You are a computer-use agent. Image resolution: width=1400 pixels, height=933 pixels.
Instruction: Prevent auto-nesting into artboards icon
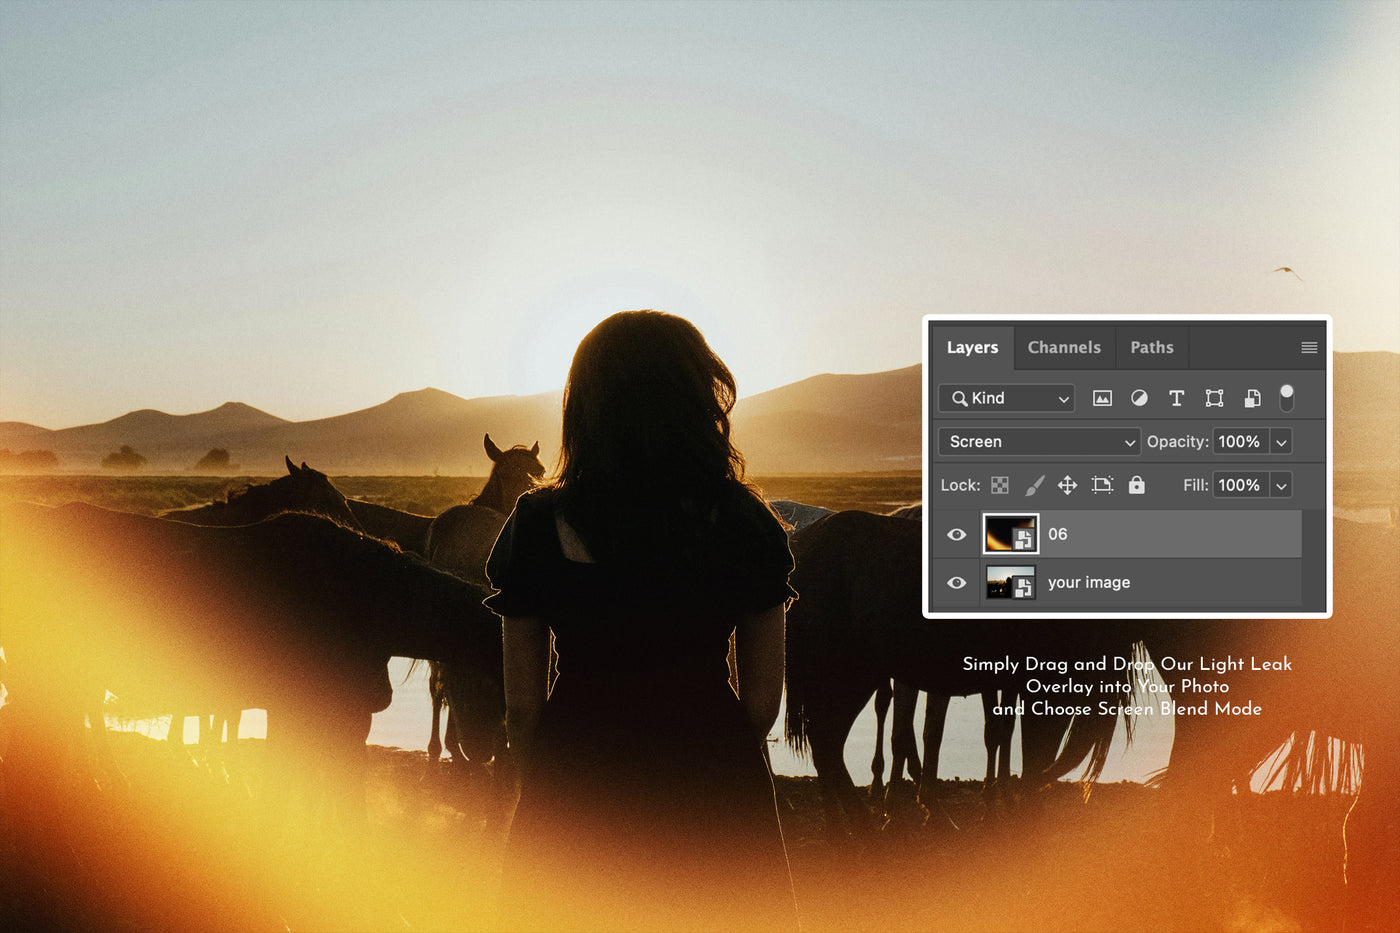click(1102, 485)
